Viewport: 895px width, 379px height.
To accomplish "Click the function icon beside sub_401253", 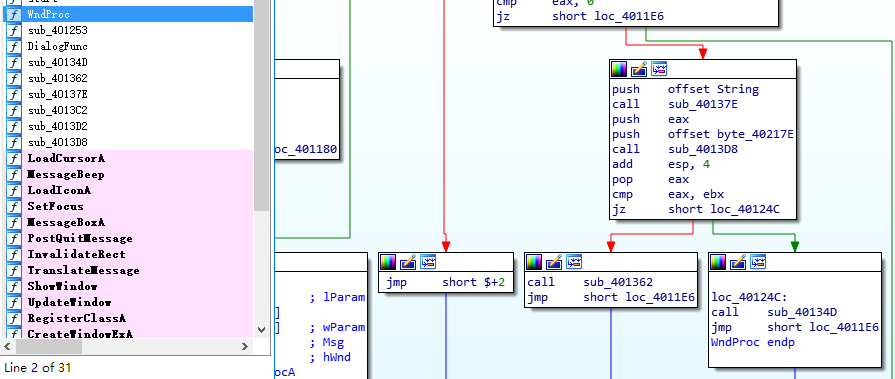I will click(13, 30).
